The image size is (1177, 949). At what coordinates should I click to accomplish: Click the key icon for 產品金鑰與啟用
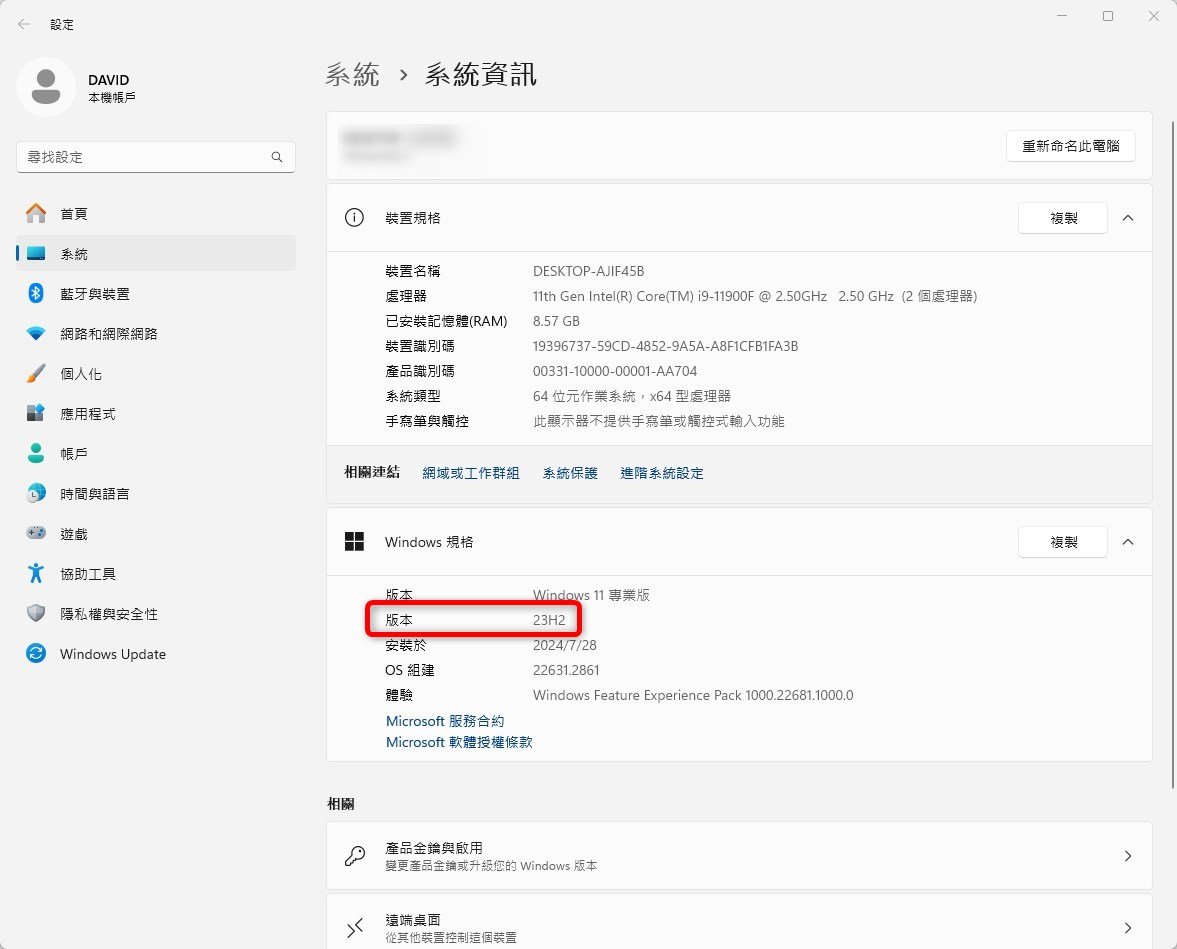click(x=354, y=856)
